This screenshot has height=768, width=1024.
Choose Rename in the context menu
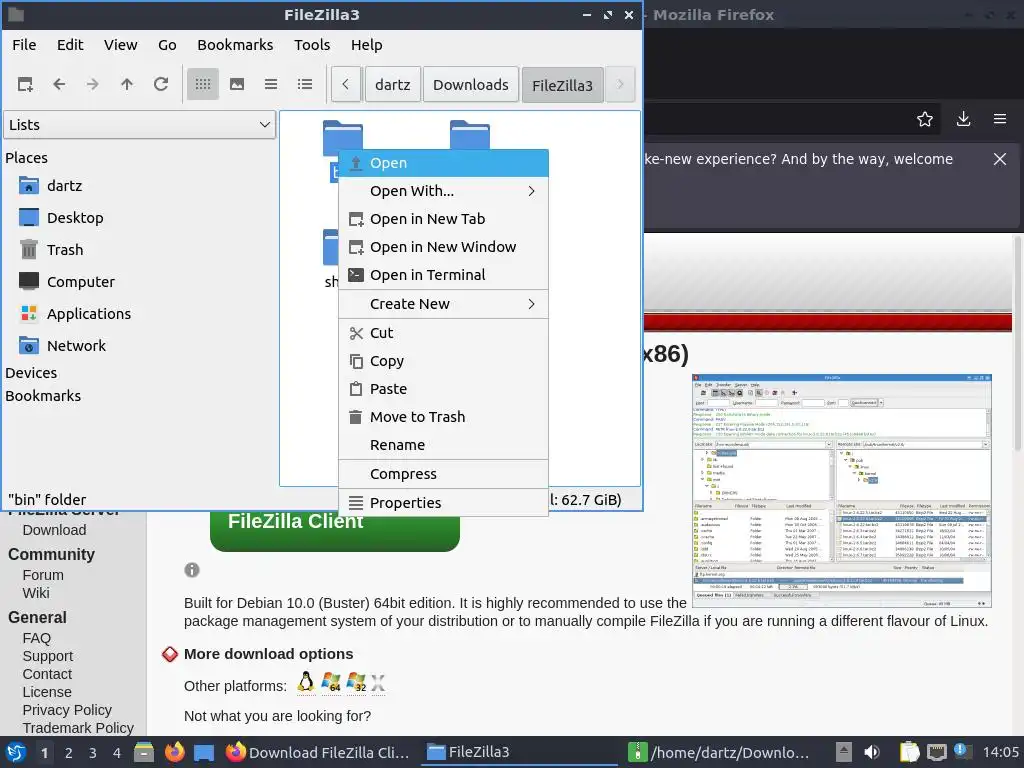coord(443,445)
